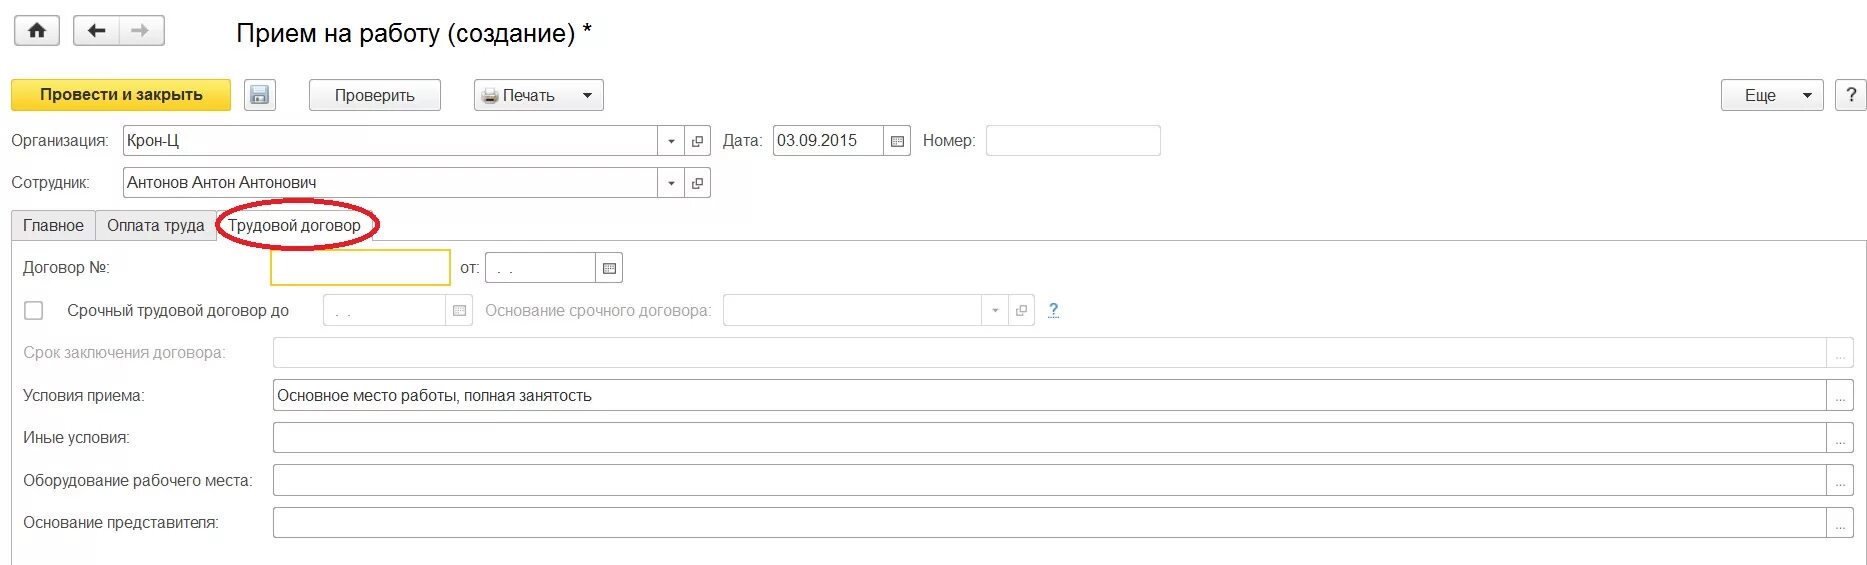
Task: Open the blue help link for fixed-term contract basis
Action: pyautogui.click(x=1053, y=310)
